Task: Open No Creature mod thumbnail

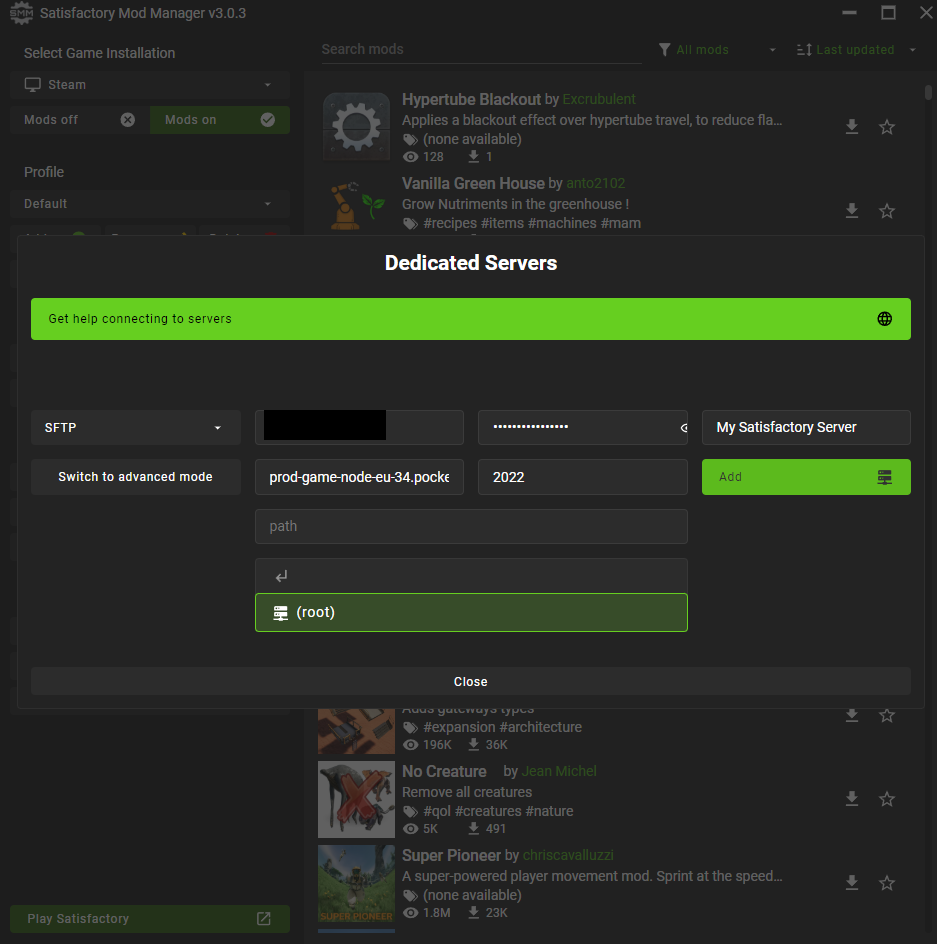Action: pyautogui.click(x=356, y=800)
